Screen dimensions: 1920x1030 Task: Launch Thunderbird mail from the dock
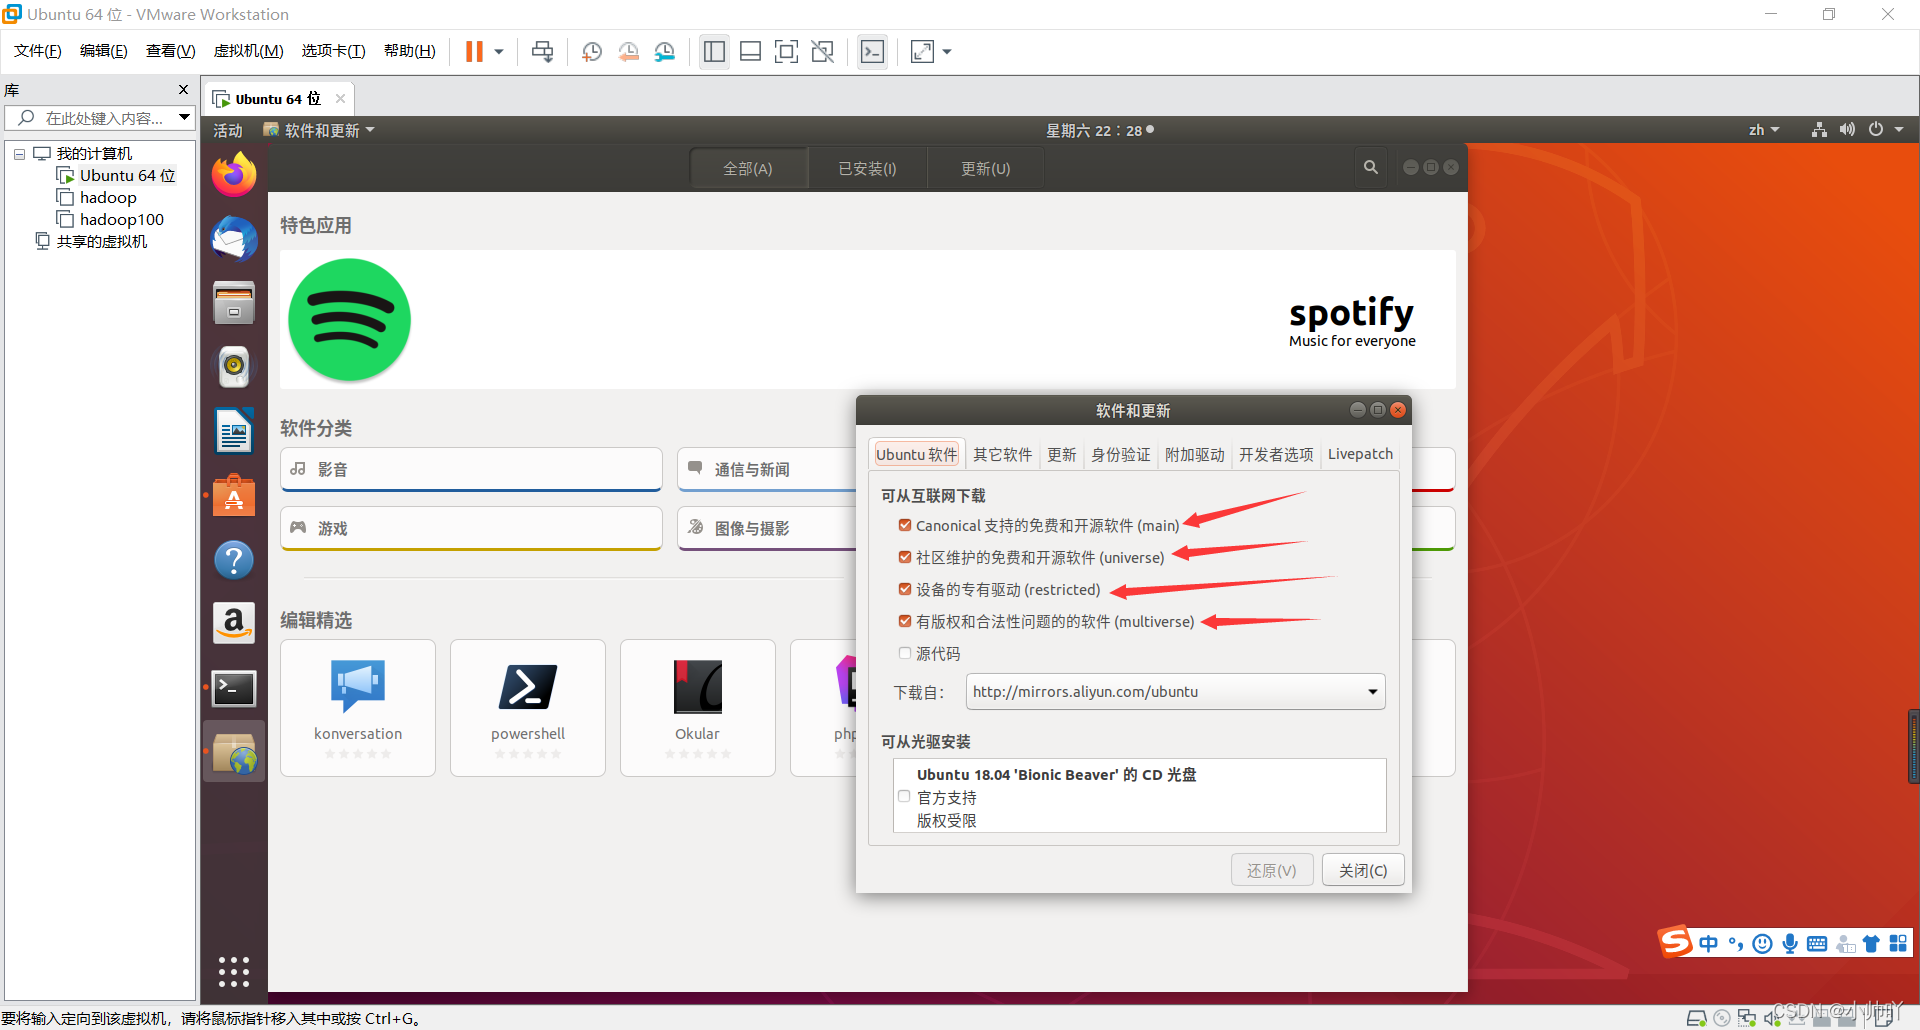234,240
